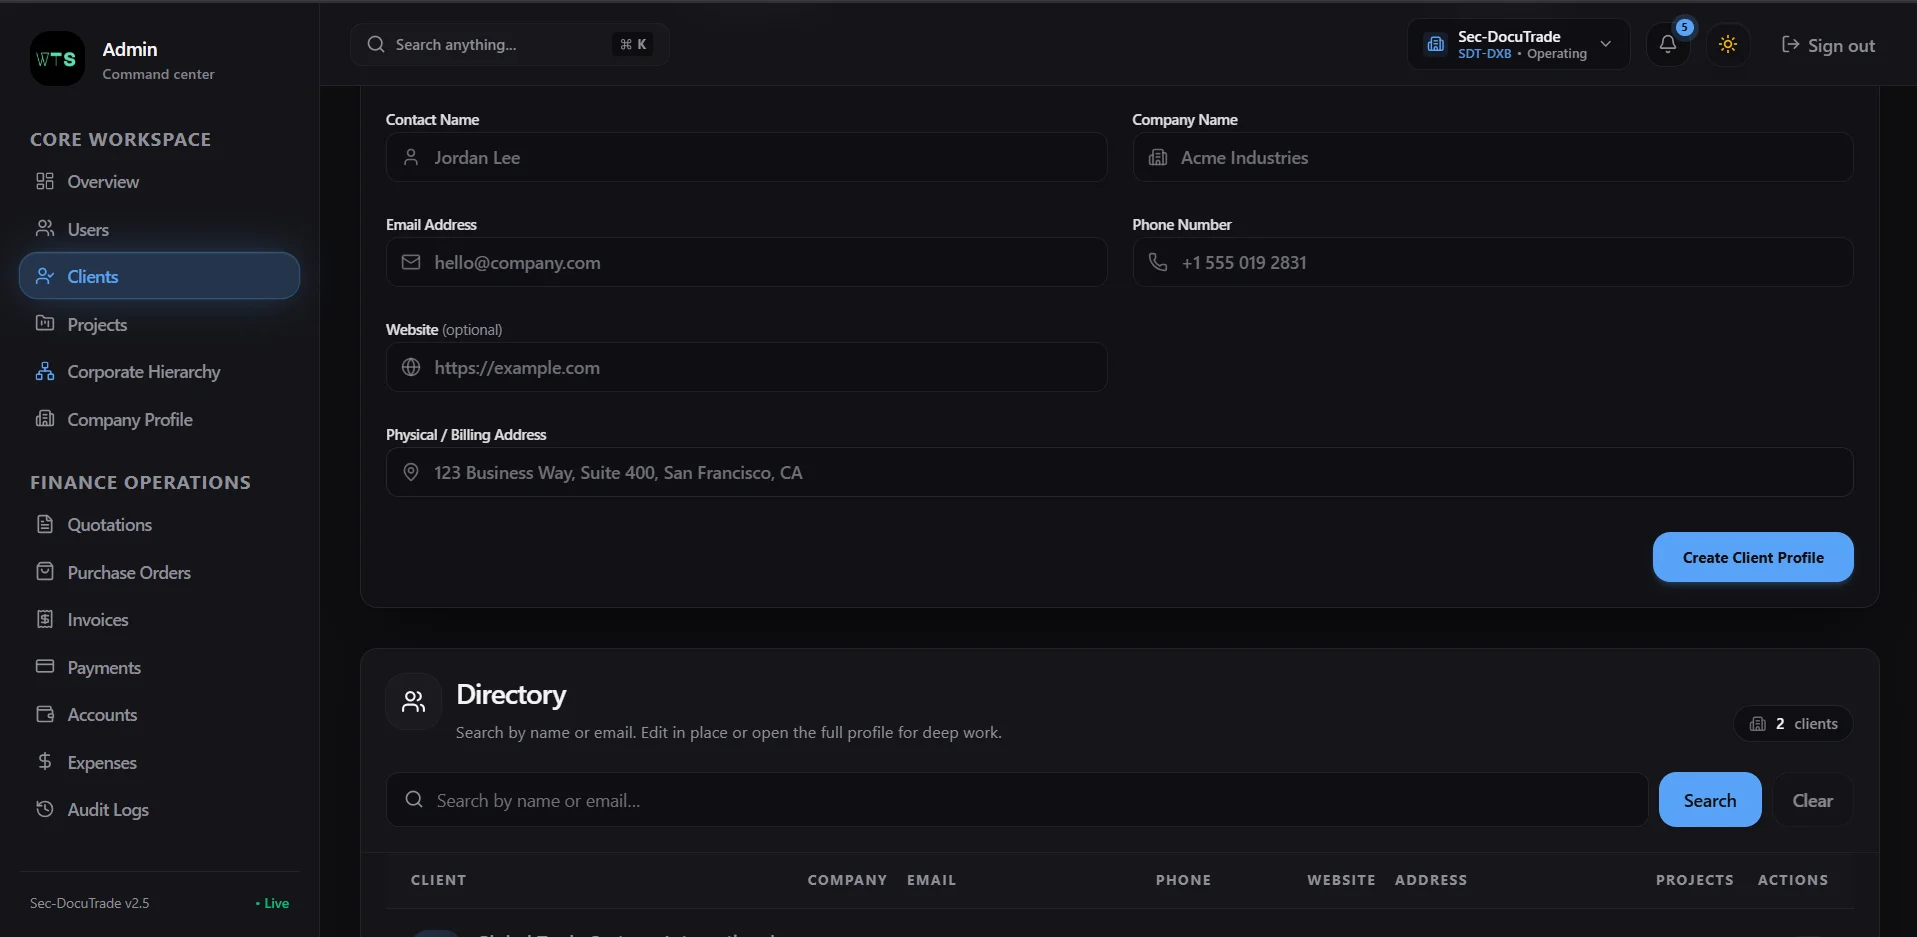Click the Corporate Hierarchy icon

45,371
